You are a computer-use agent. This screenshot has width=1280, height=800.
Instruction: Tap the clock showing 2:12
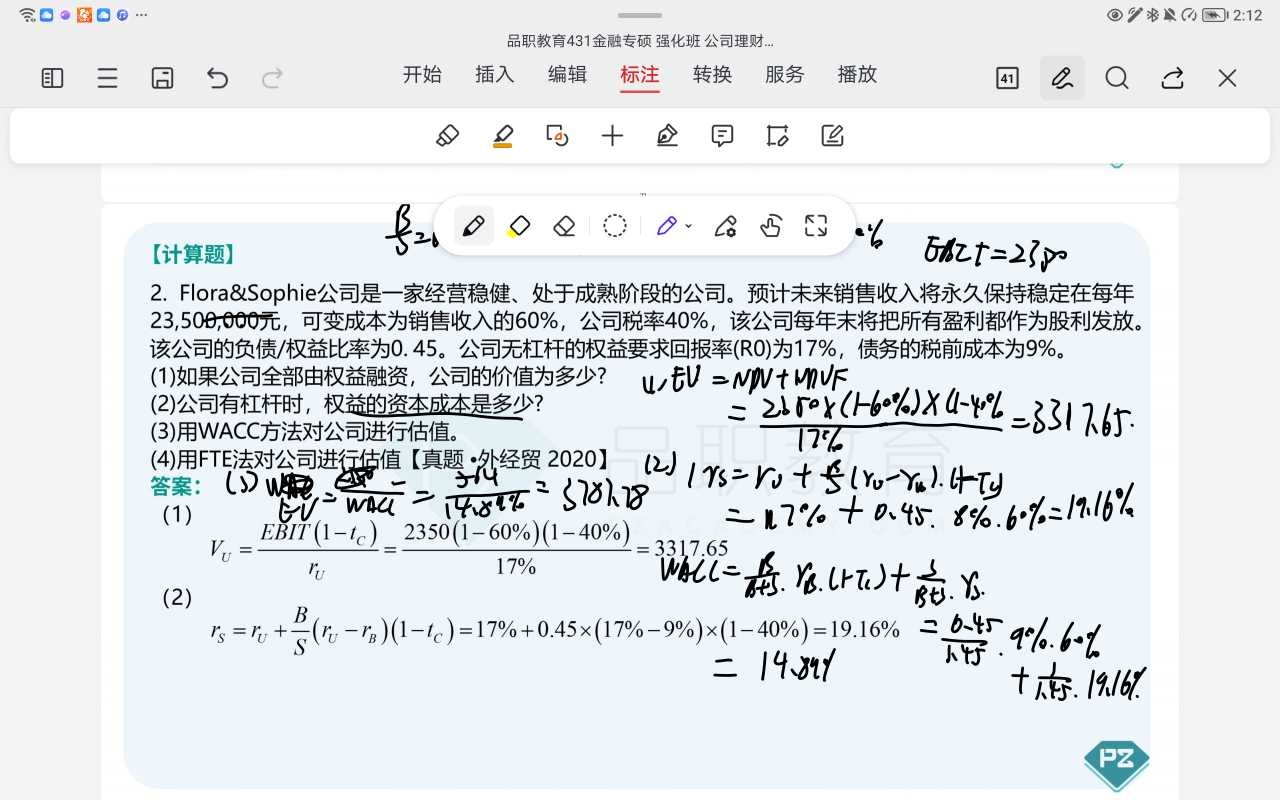coord(1248,15)
